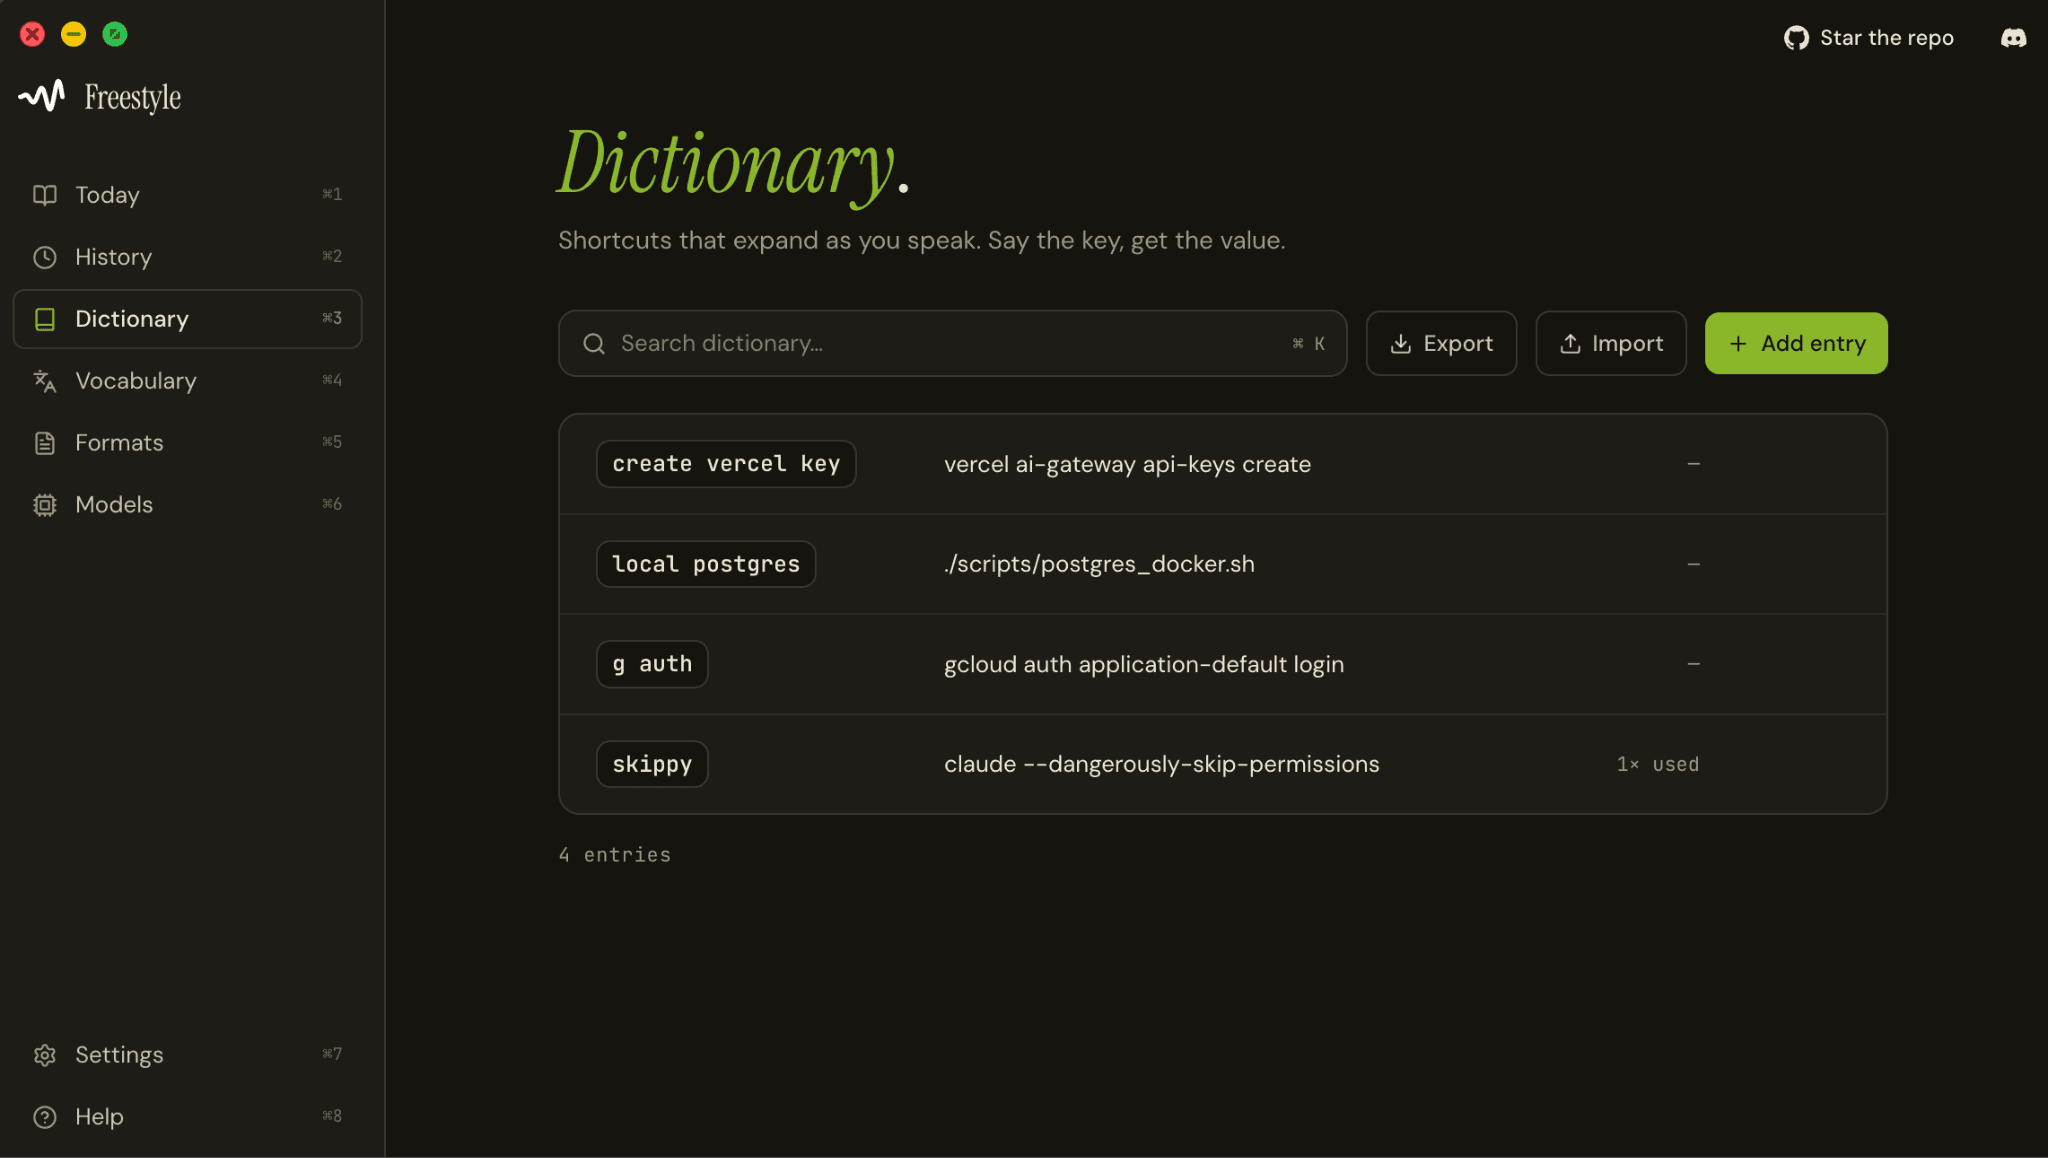This screenshot has width=2048, height=1158.
Task: Click the Vocabulary translate icon
Action: click(x=45, y=381)
